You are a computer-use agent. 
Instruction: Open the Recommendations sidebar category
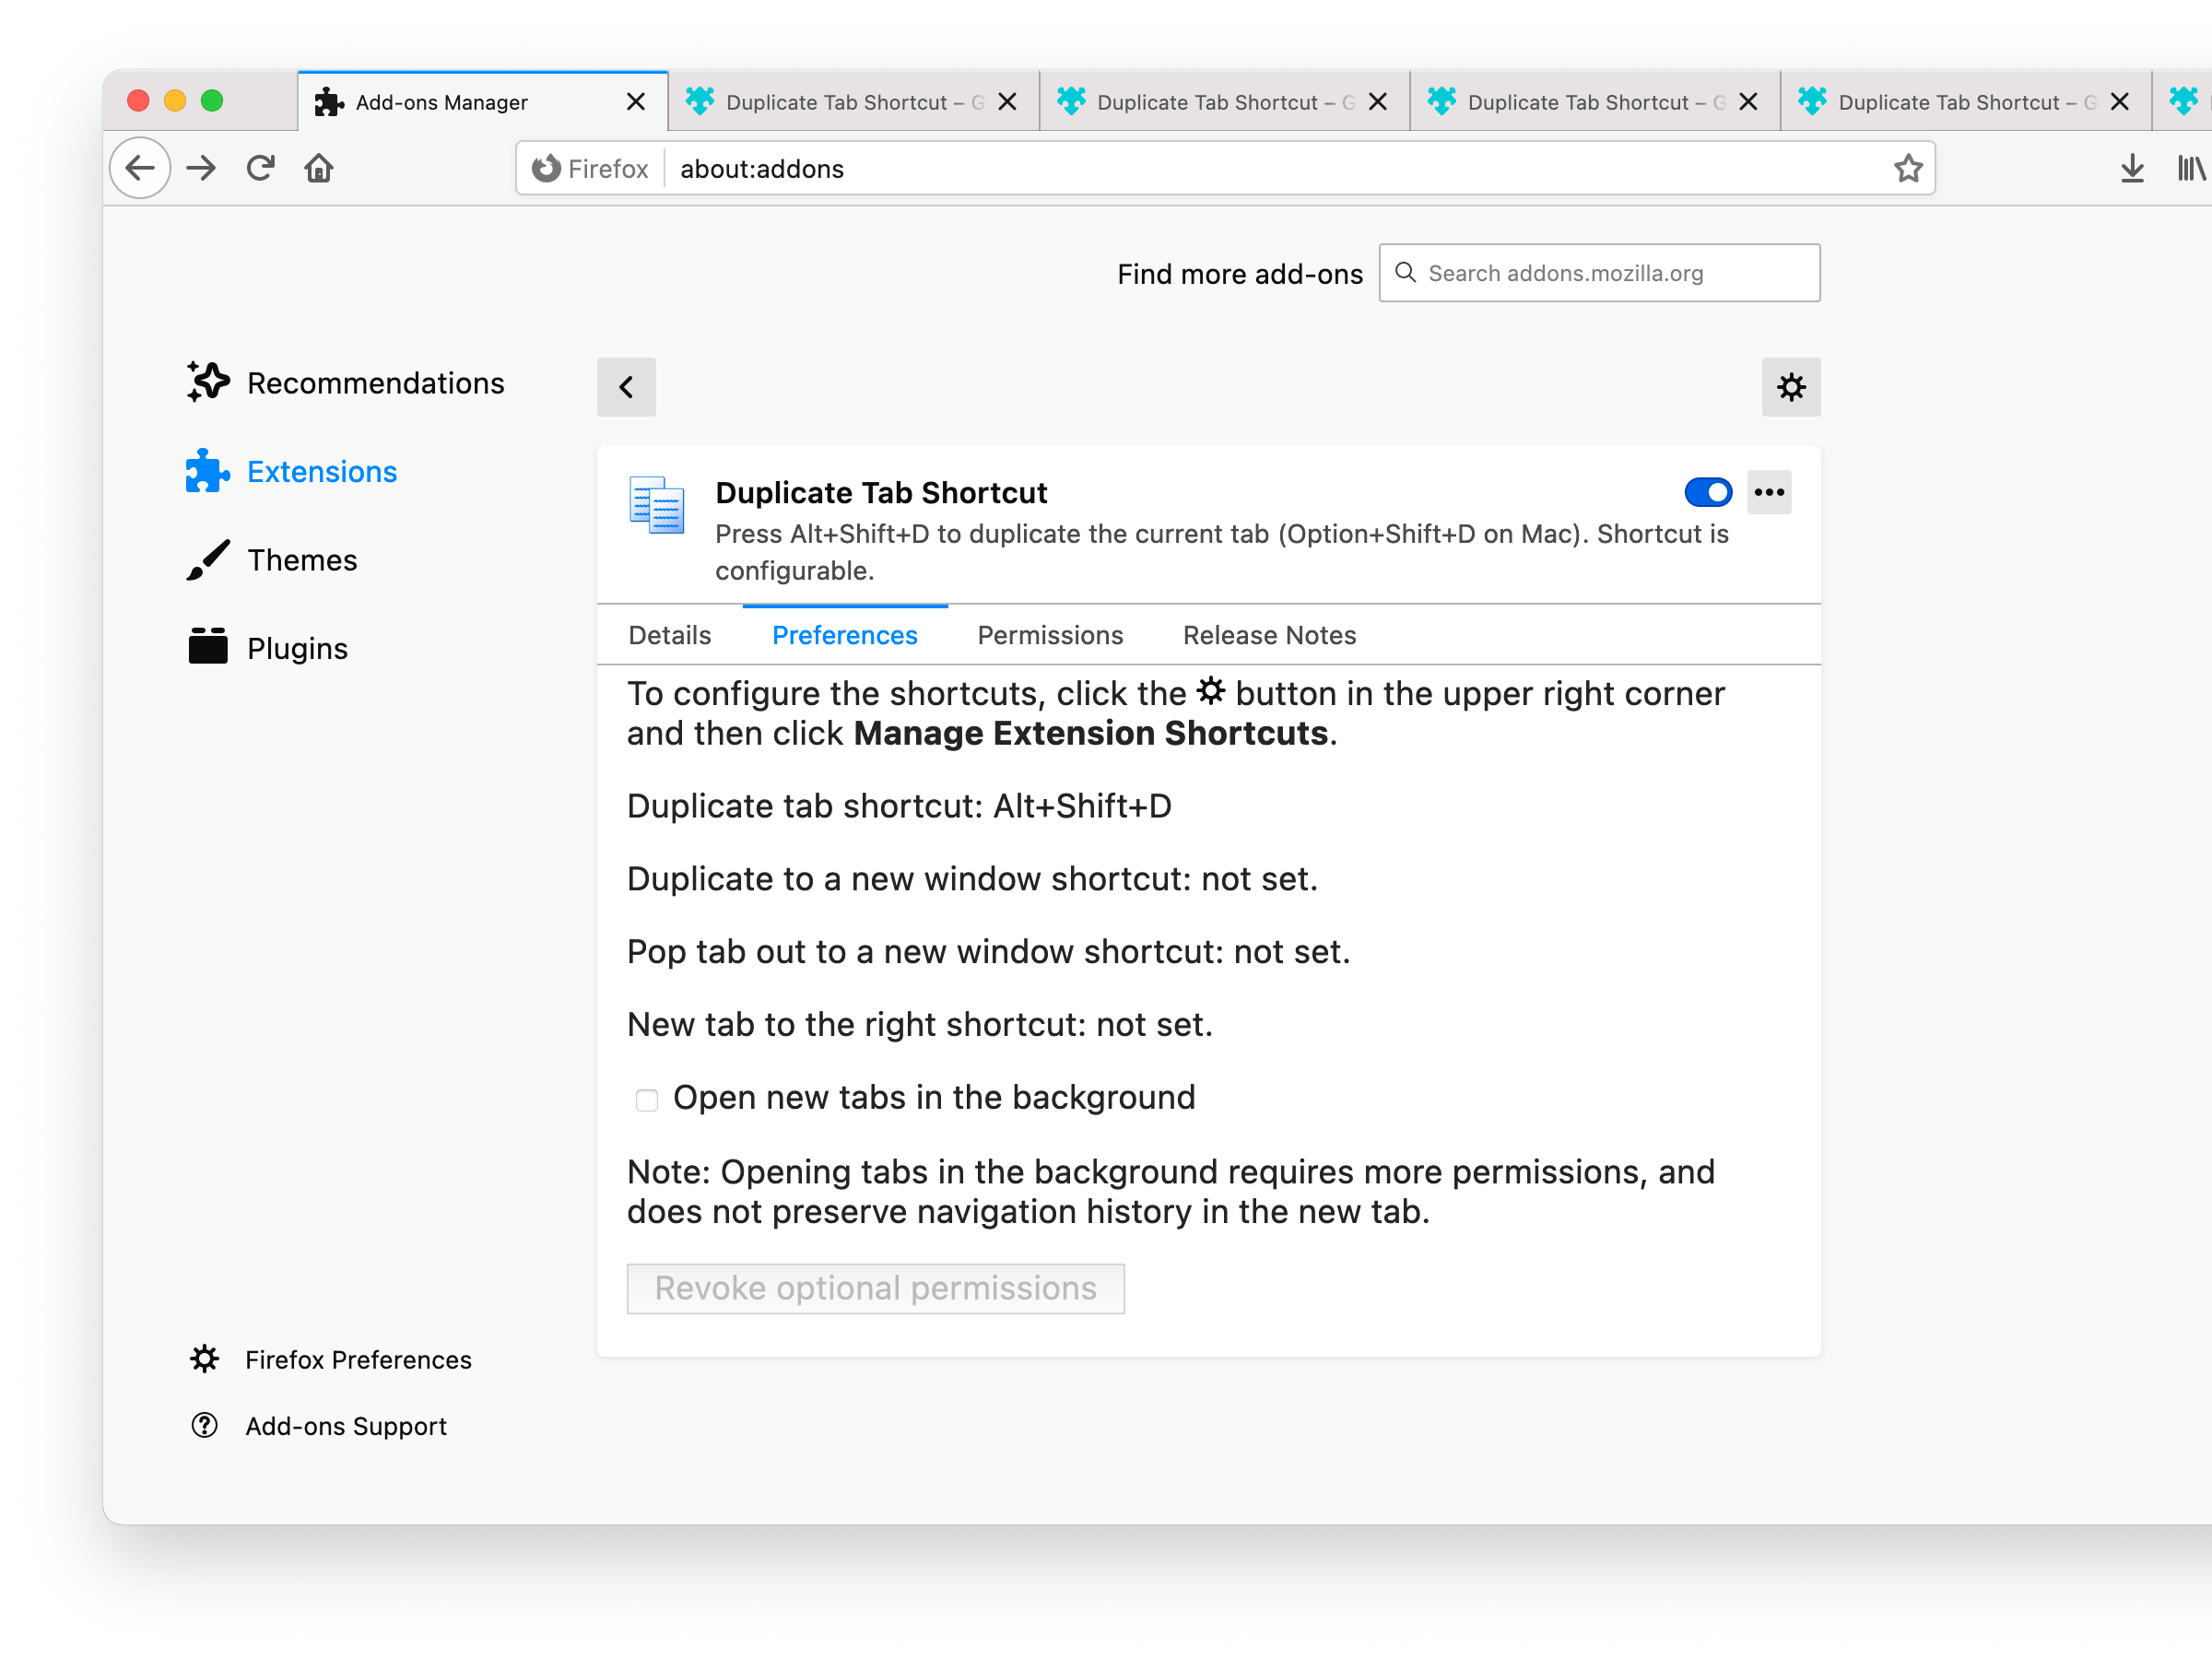(374, 383)
